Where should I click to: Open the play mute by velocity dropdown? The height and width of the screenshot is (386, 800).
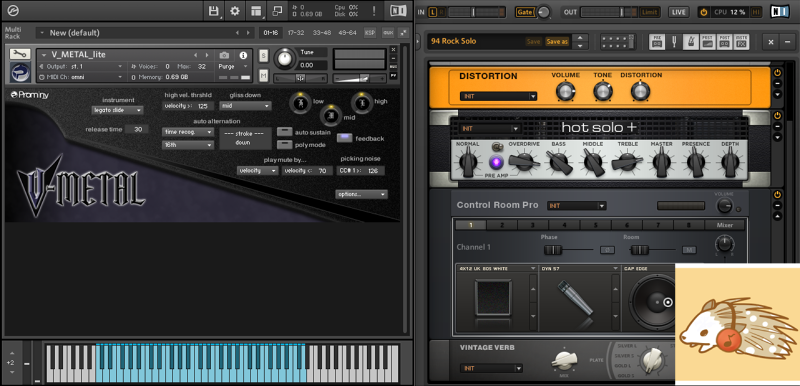coord(258,170)
